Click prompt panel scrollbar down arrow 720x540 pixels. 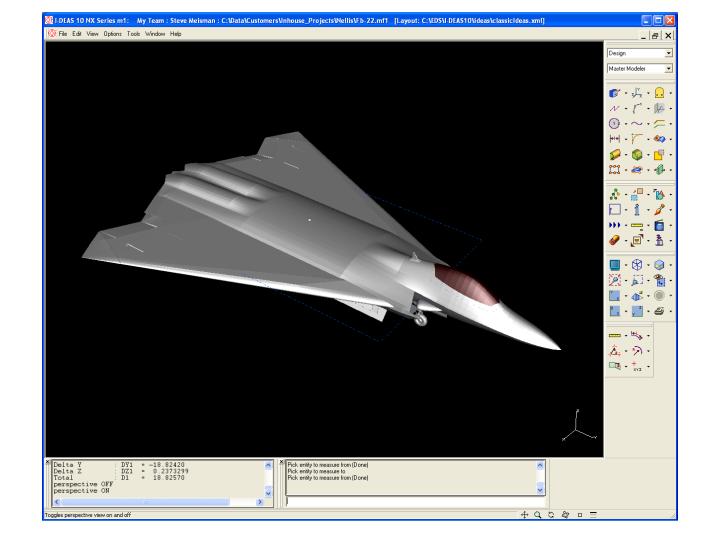coord(540,490)
